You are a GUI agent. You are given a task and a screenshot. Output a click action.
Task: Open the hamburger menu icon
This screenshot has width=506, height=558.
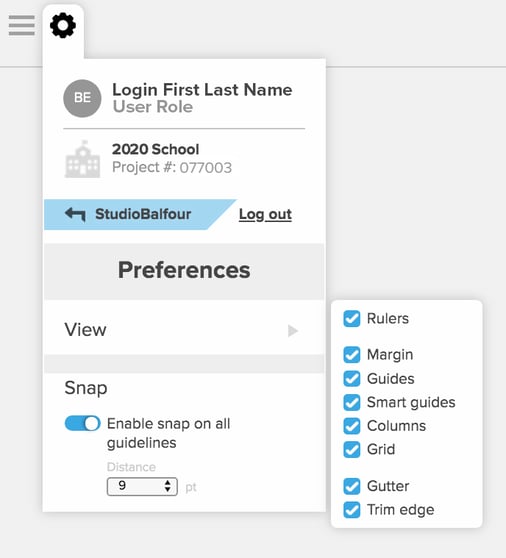tap(22, 25)
